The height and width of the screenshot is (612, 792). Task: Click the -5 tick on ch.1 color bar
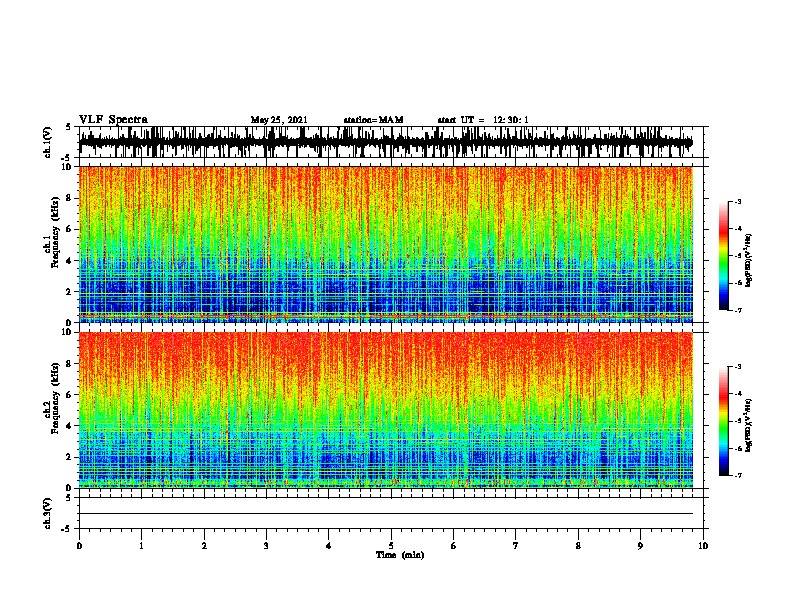(737, 256)
